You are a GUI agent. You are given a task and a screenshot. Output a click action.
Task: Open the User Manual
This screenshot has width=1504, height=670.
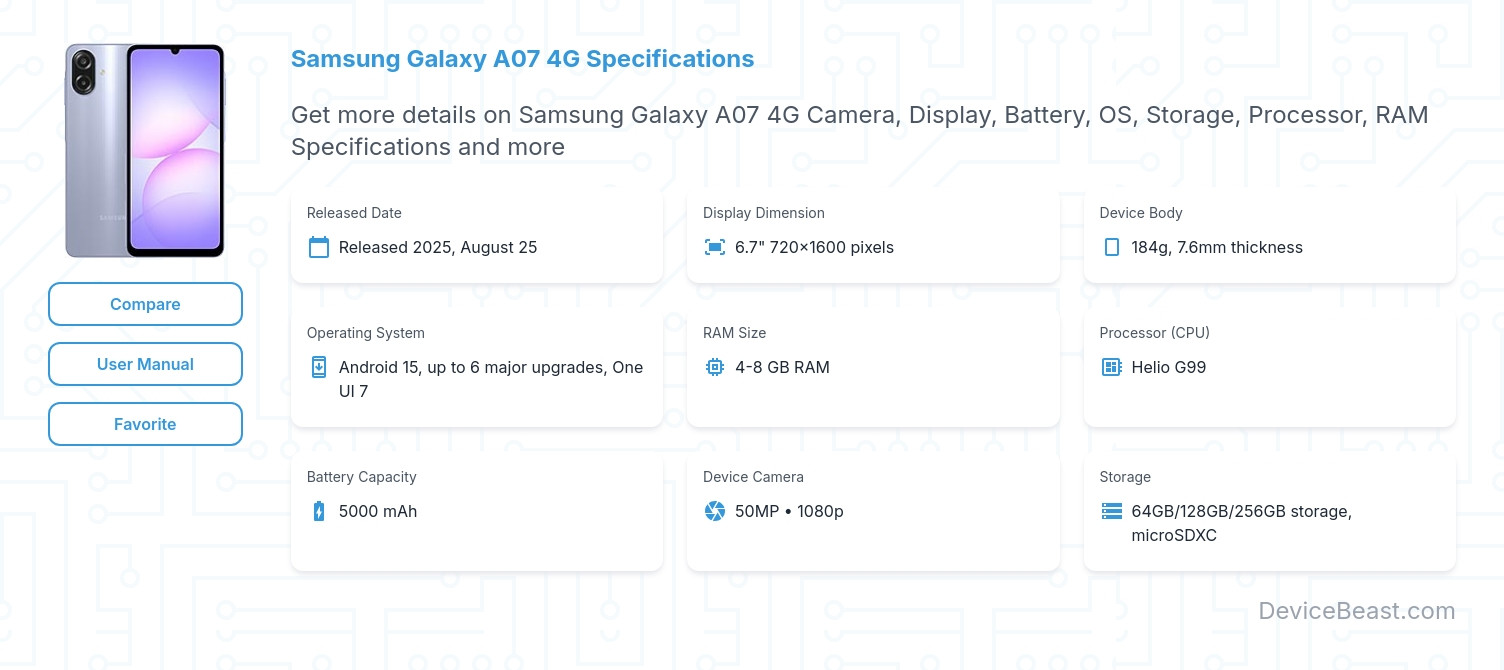(x=145, y=364)
